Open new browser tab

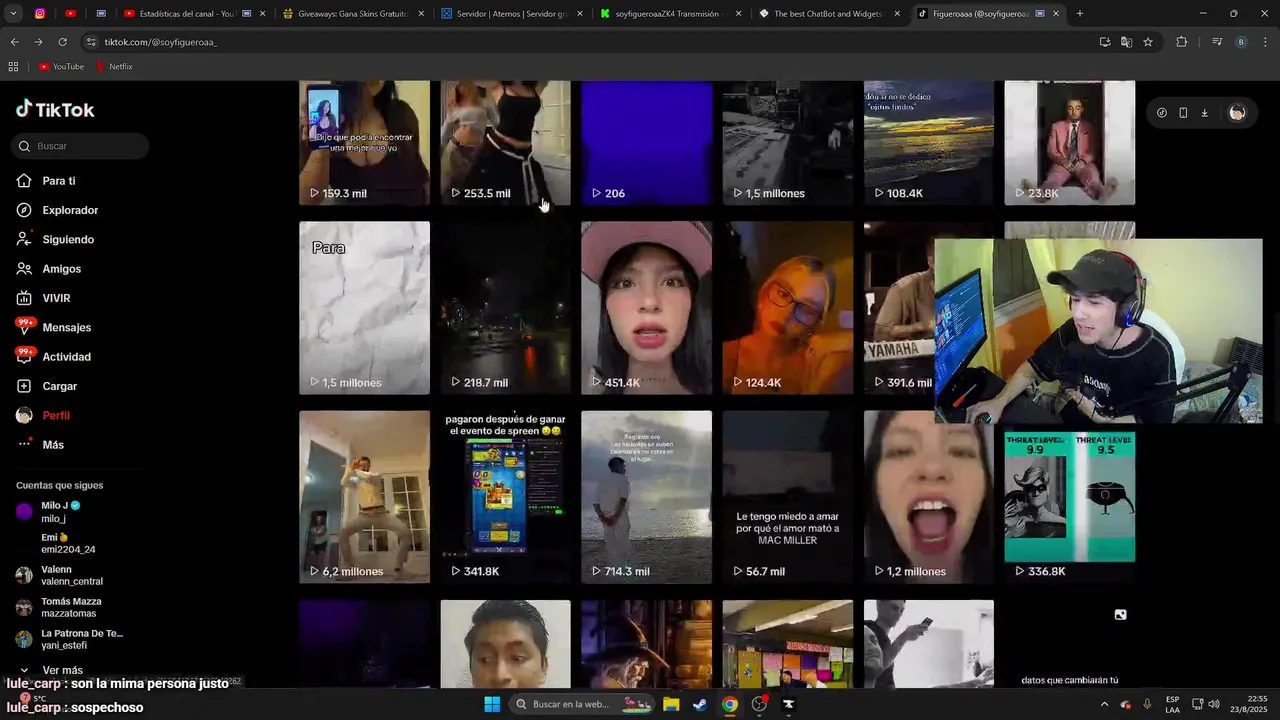[1079, 14]
